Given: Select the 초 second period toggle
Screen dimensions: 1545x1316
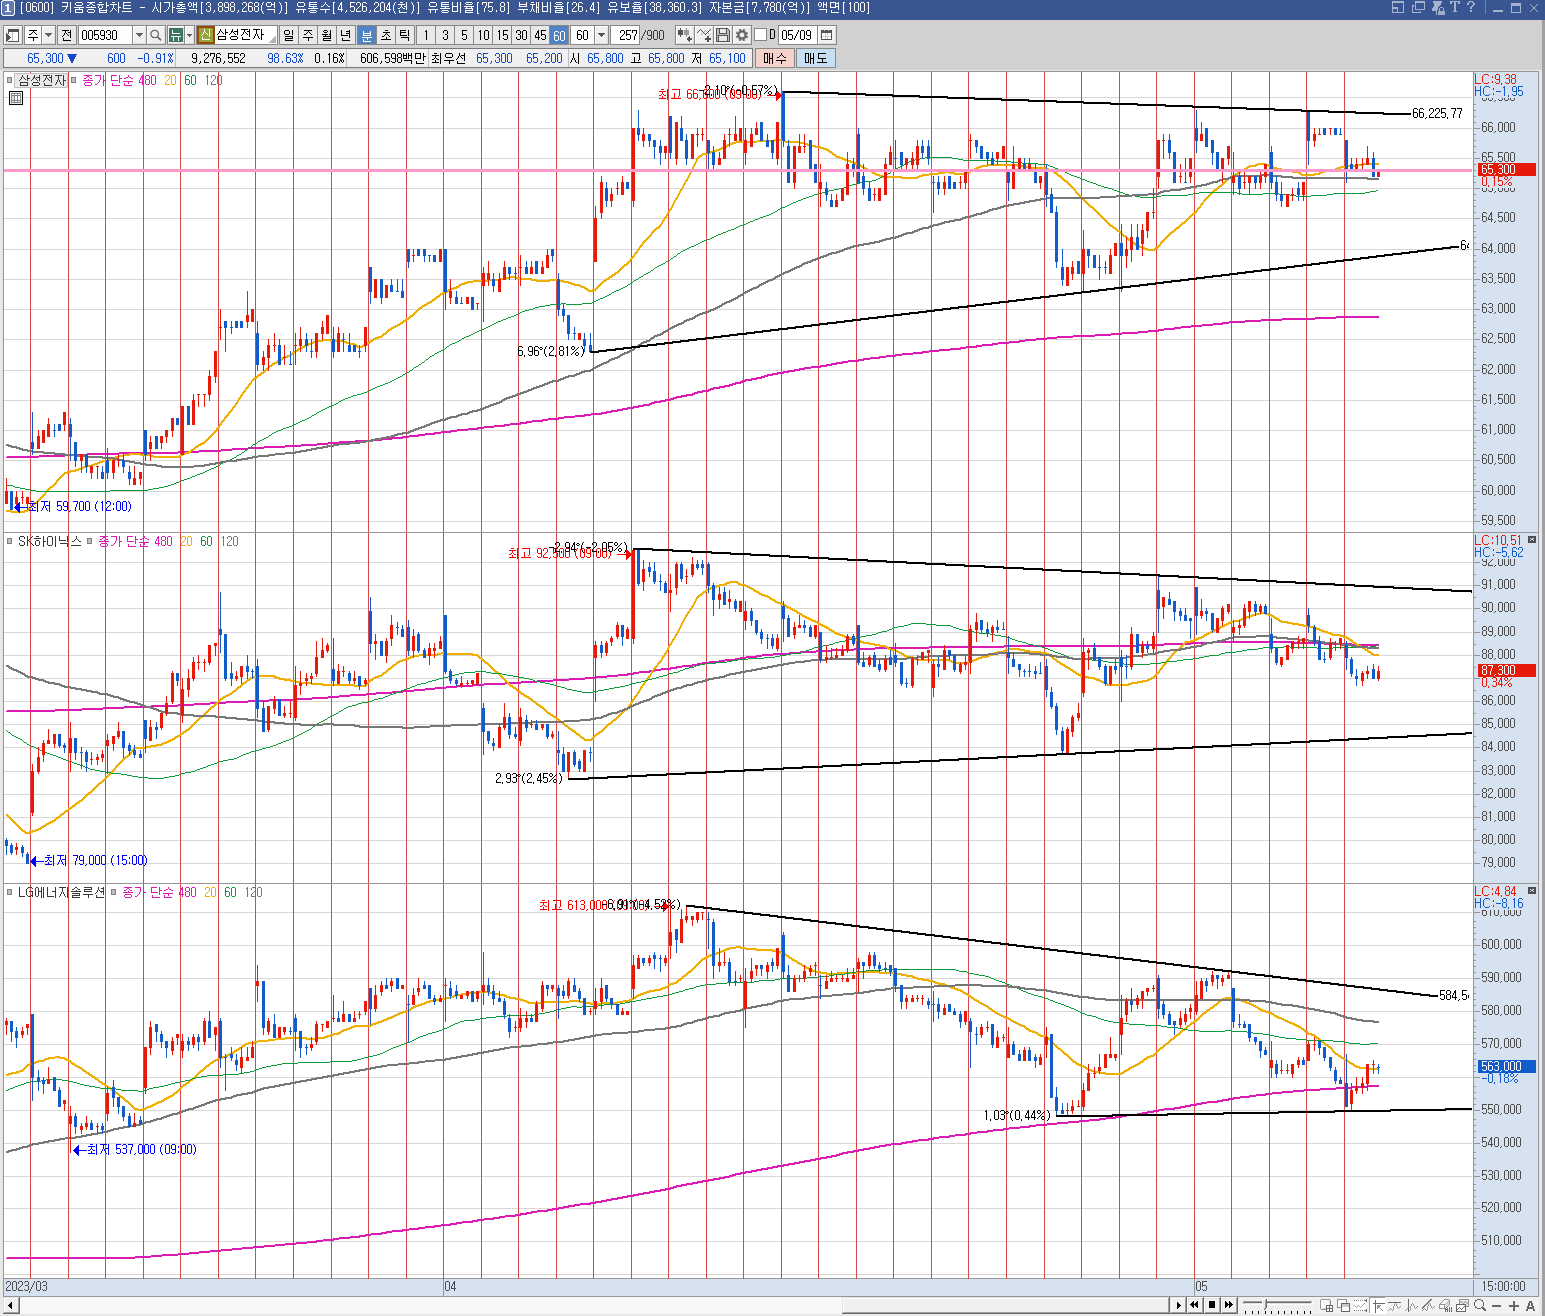Looking at the screenshot, I should coord(385,35).
